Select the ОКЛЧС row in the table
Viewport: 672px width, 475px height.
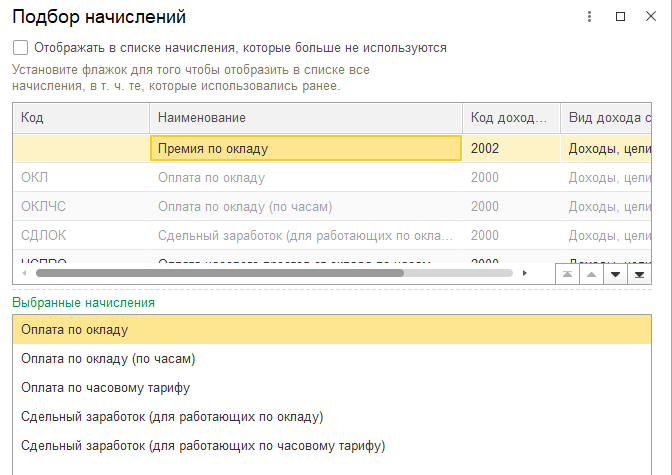(80, 207)
